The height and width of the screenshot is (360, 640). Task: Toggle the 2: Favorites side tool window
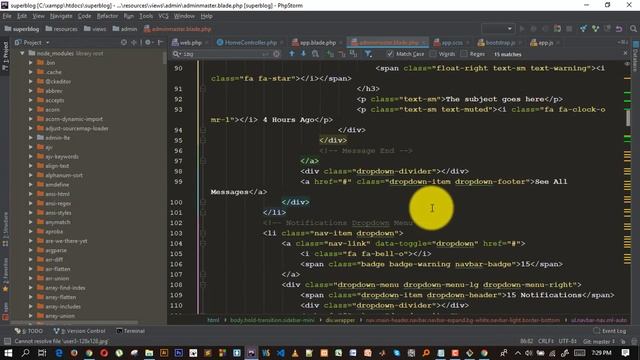5,275
